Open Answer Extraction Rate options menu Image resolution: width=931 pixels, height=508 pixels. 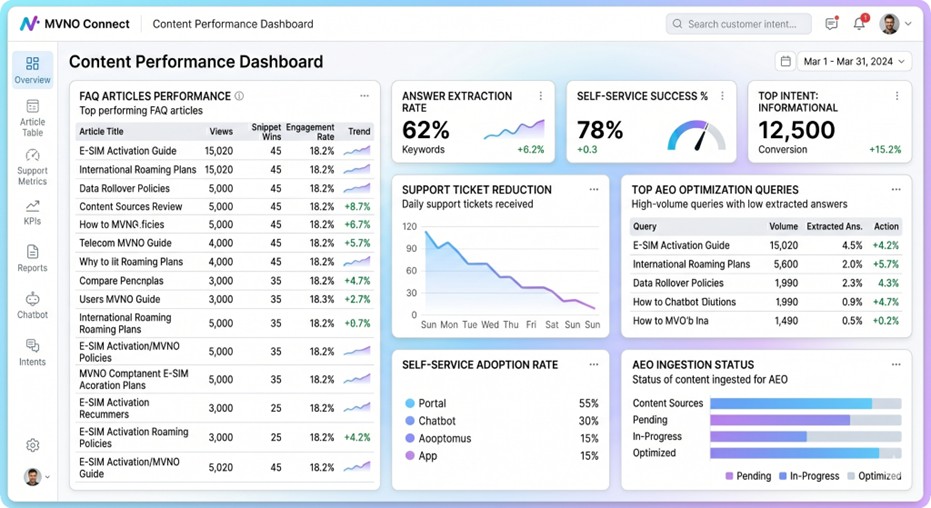pos(540,96)
